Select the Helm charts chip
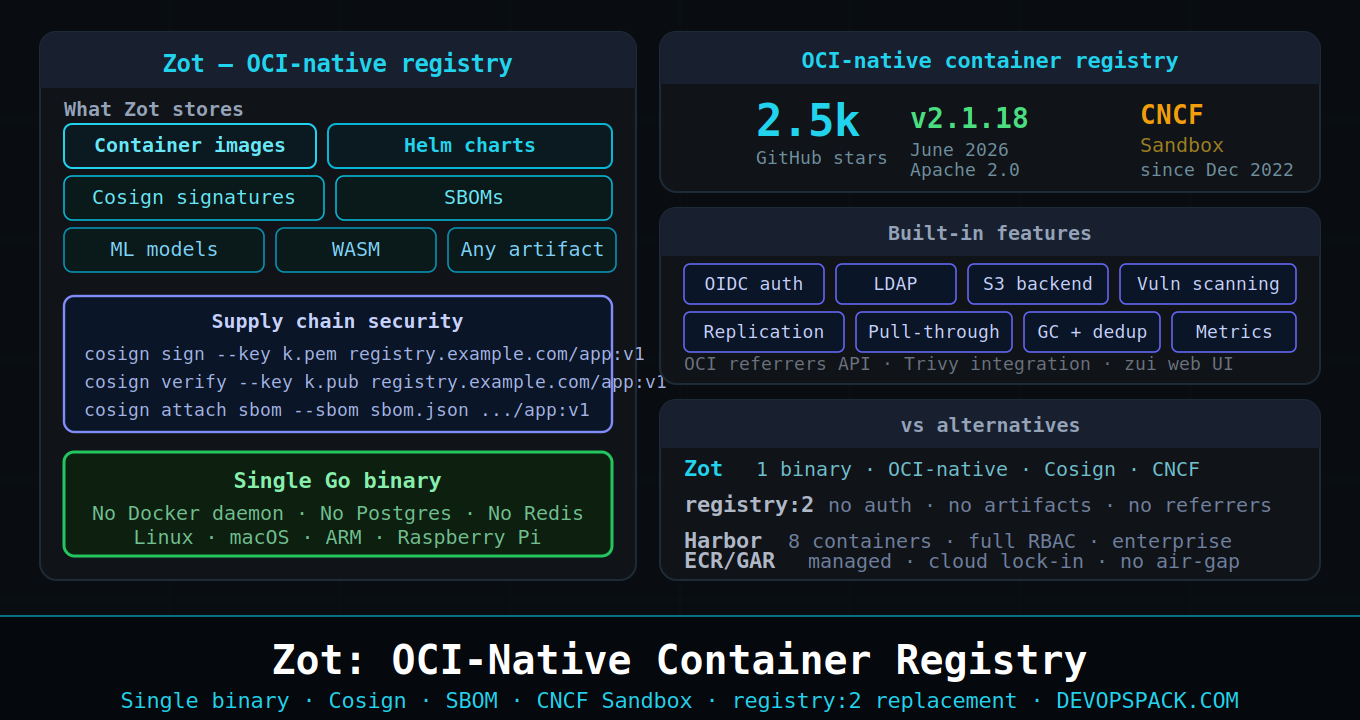Viewport: 1360px width, 720px height. pyautogui.click(x=470, y=146)
